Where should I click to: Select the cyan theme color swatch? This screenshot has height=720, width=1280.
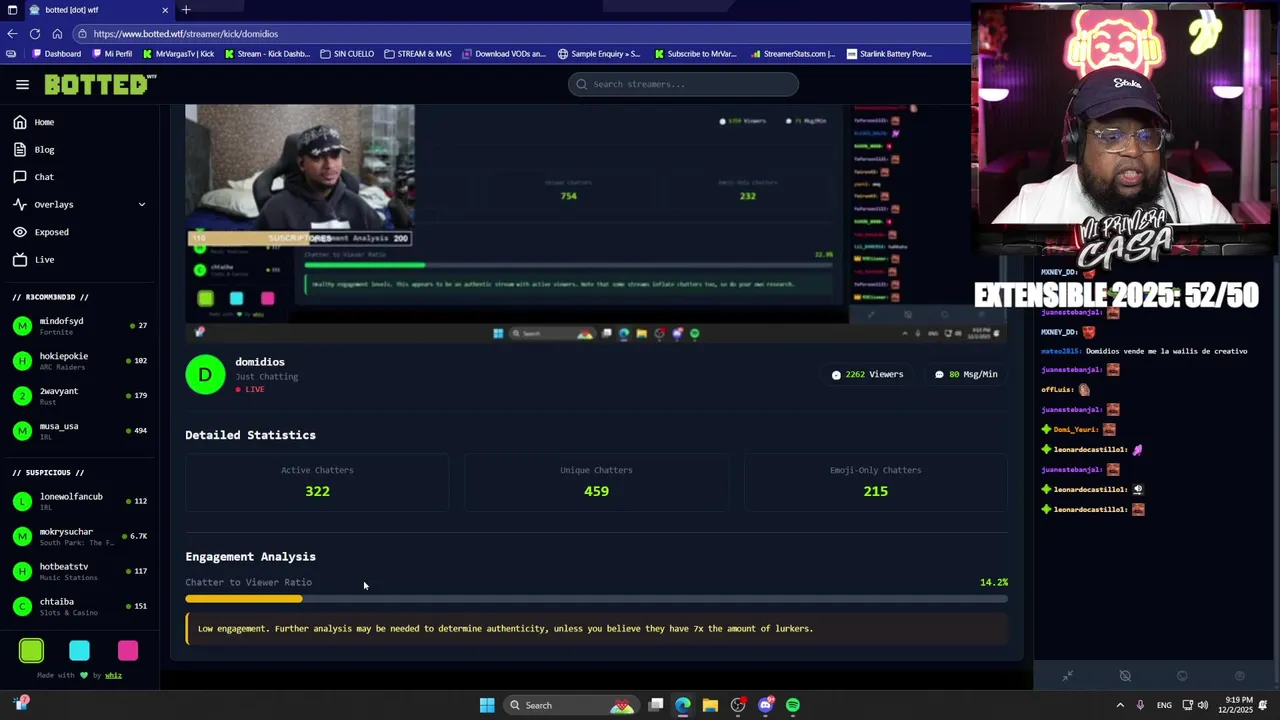(x=79, y=651)
